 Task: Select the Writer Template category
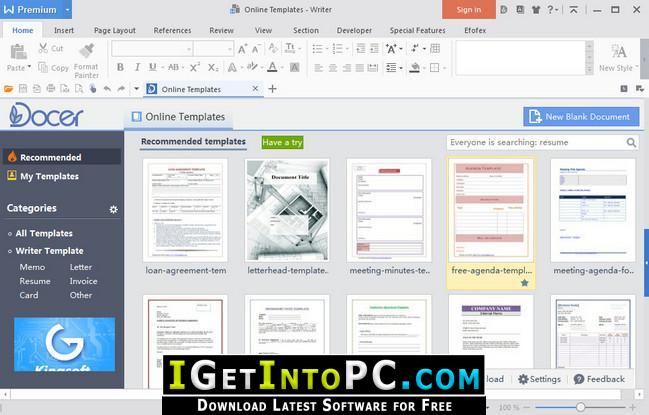pos(49,251)
